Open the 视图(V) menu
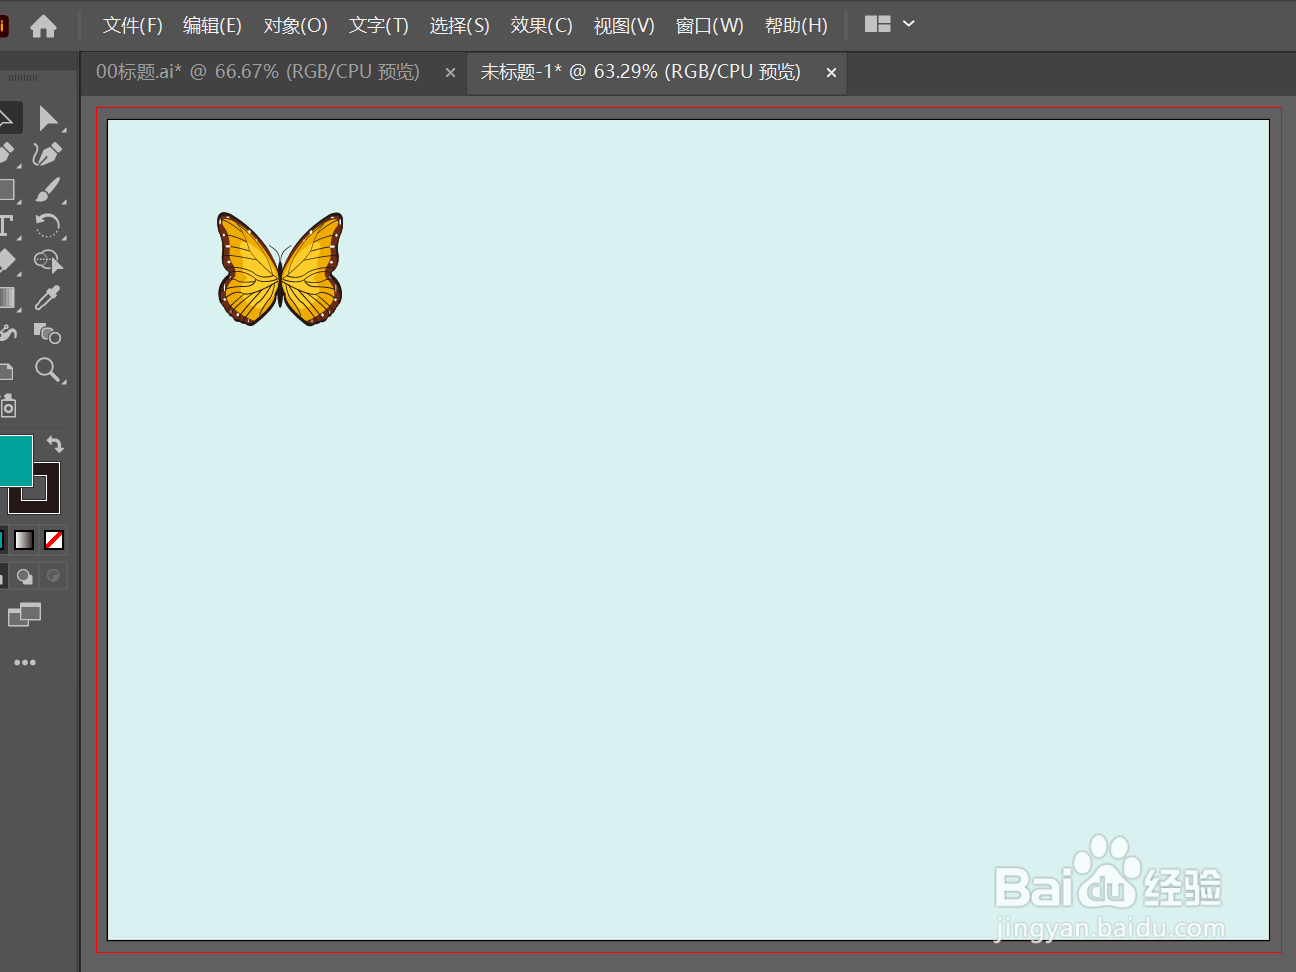 [x=623, y=25]
